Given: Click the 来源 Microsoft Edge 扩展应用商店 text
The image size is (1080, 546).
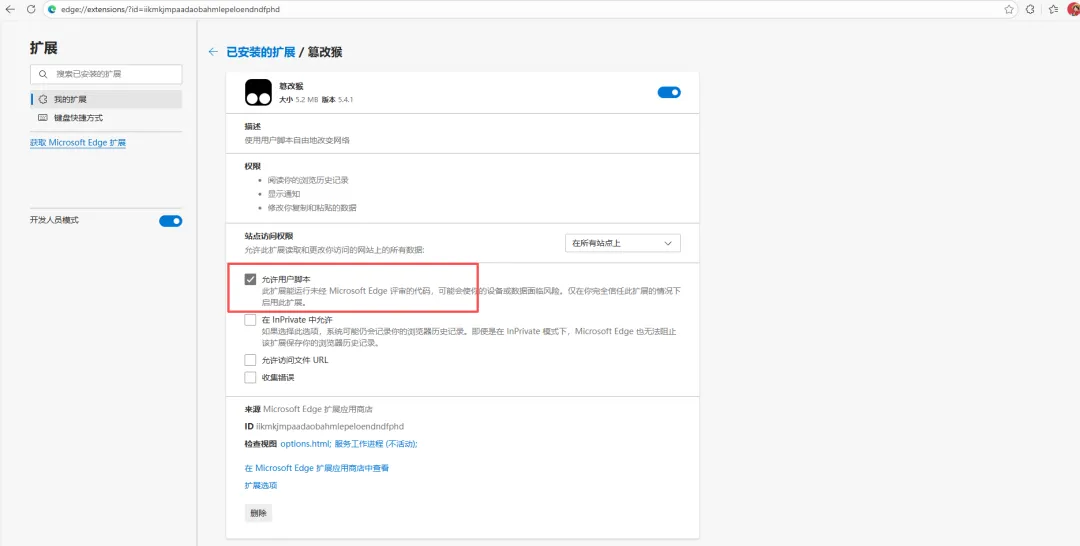Looking at the screenshot, I should pos(309,409).
